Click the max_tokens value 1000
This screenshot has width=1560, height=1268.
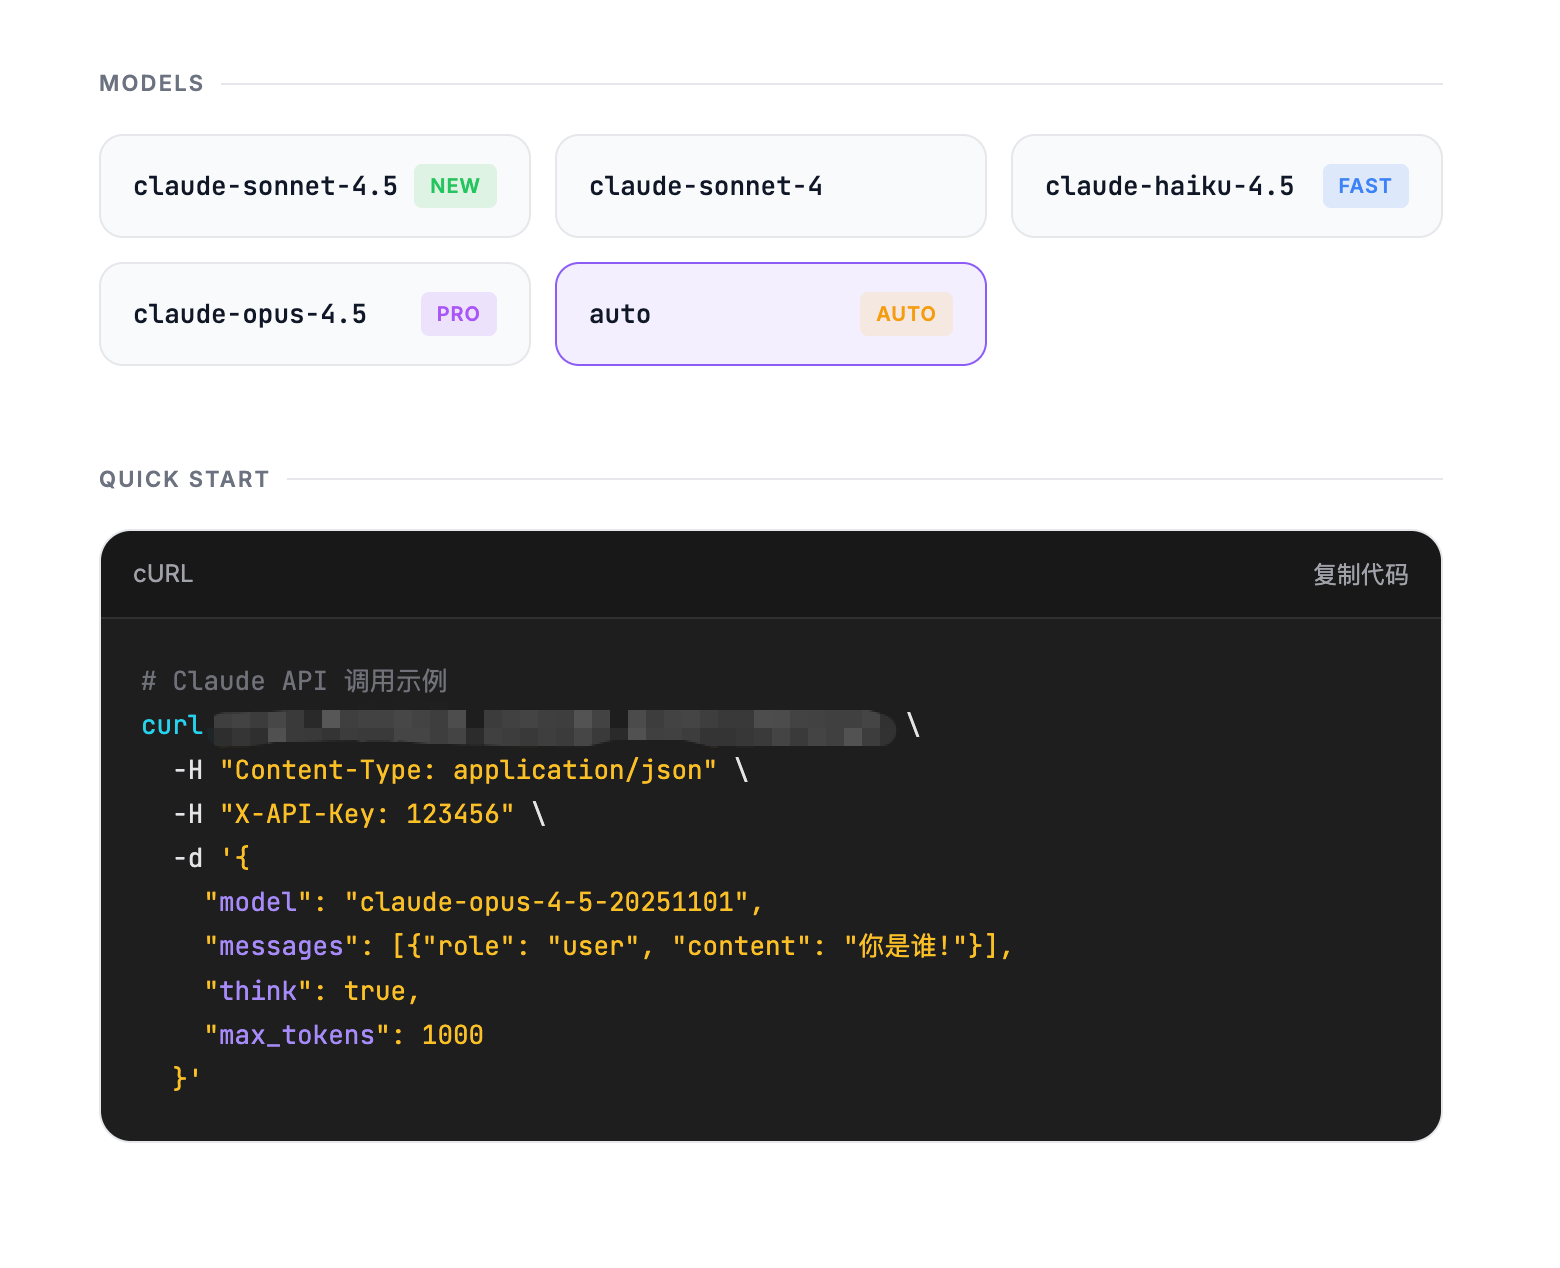coord(452,1035)
